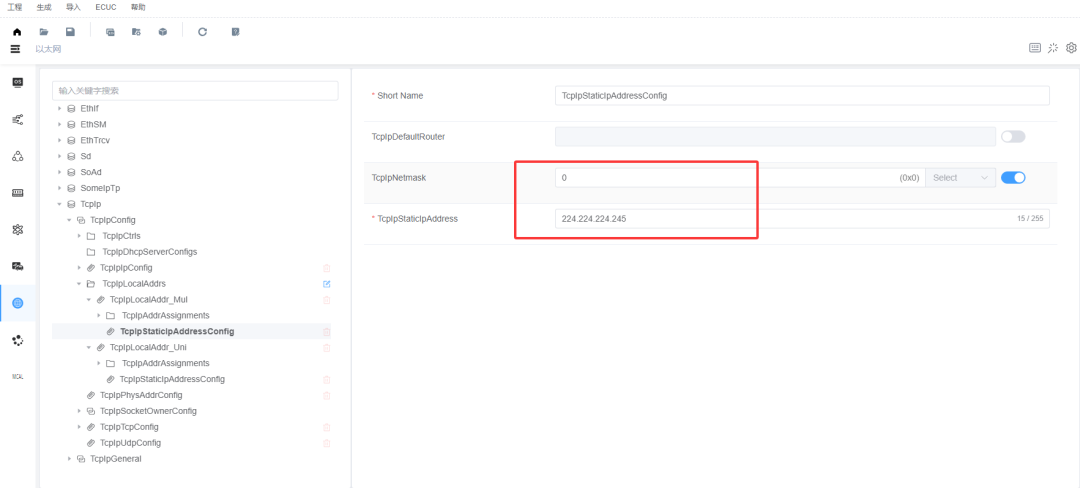Click delete icon on TcpIpLocalAddr_Mul row
This screenshot has width=1080, height=488.
[x=326, y=299]
